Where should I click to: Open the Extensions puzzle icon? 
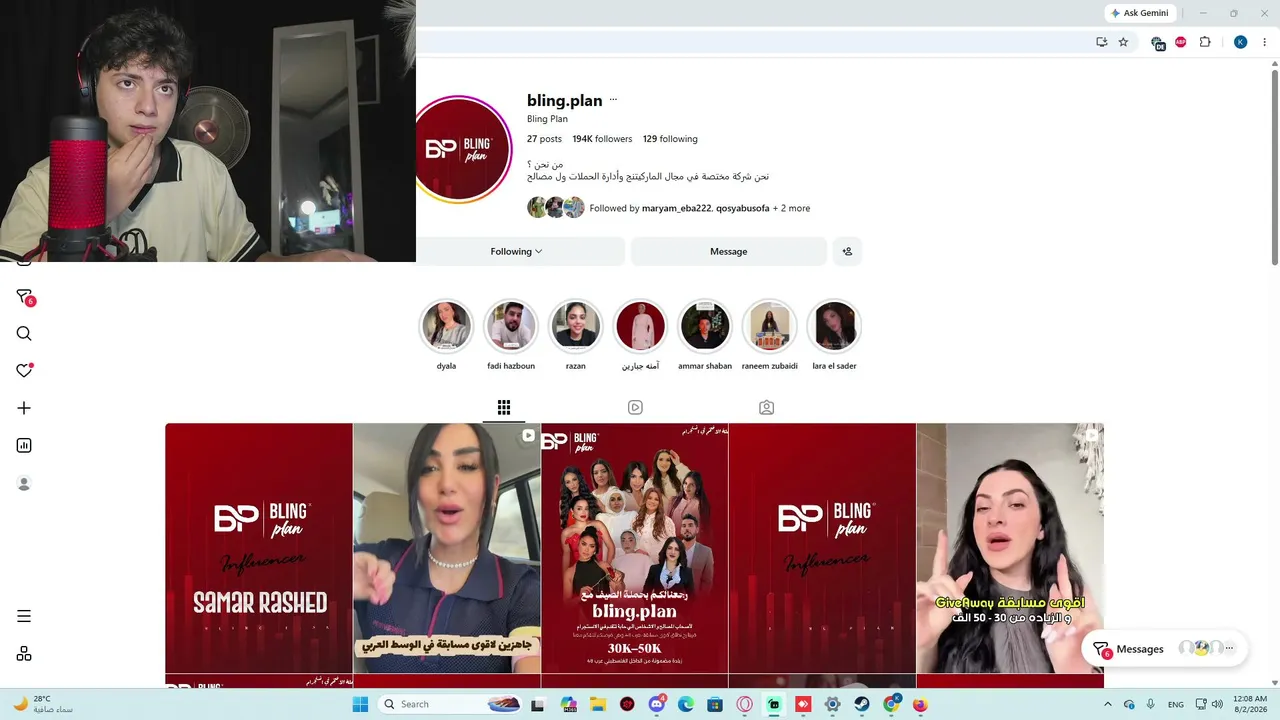pos(1205,42)
